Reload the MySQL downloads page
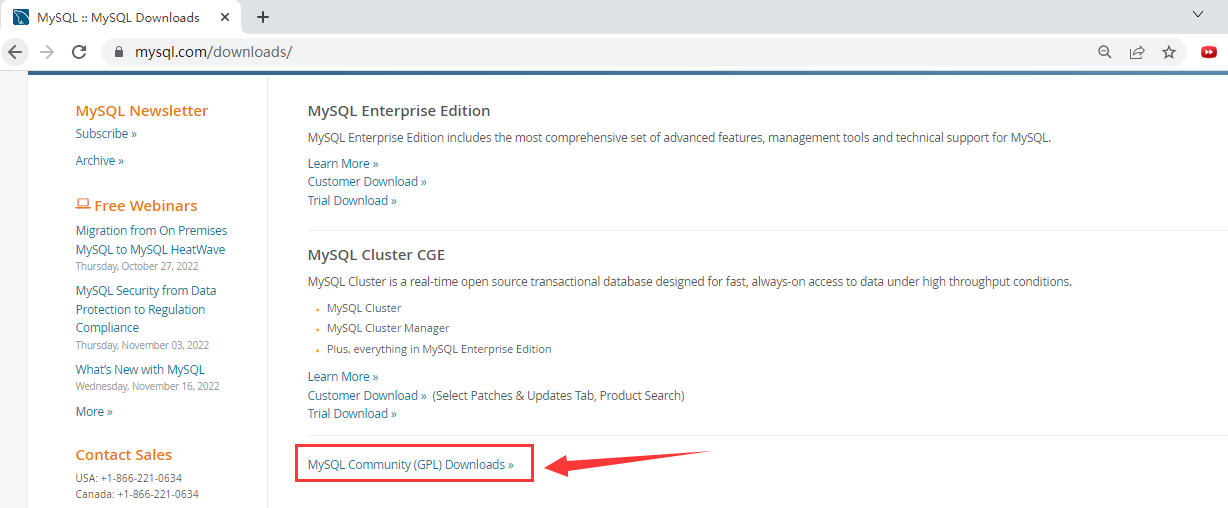The height and width of the screenshot is (508, 1228). click(79, 52)
